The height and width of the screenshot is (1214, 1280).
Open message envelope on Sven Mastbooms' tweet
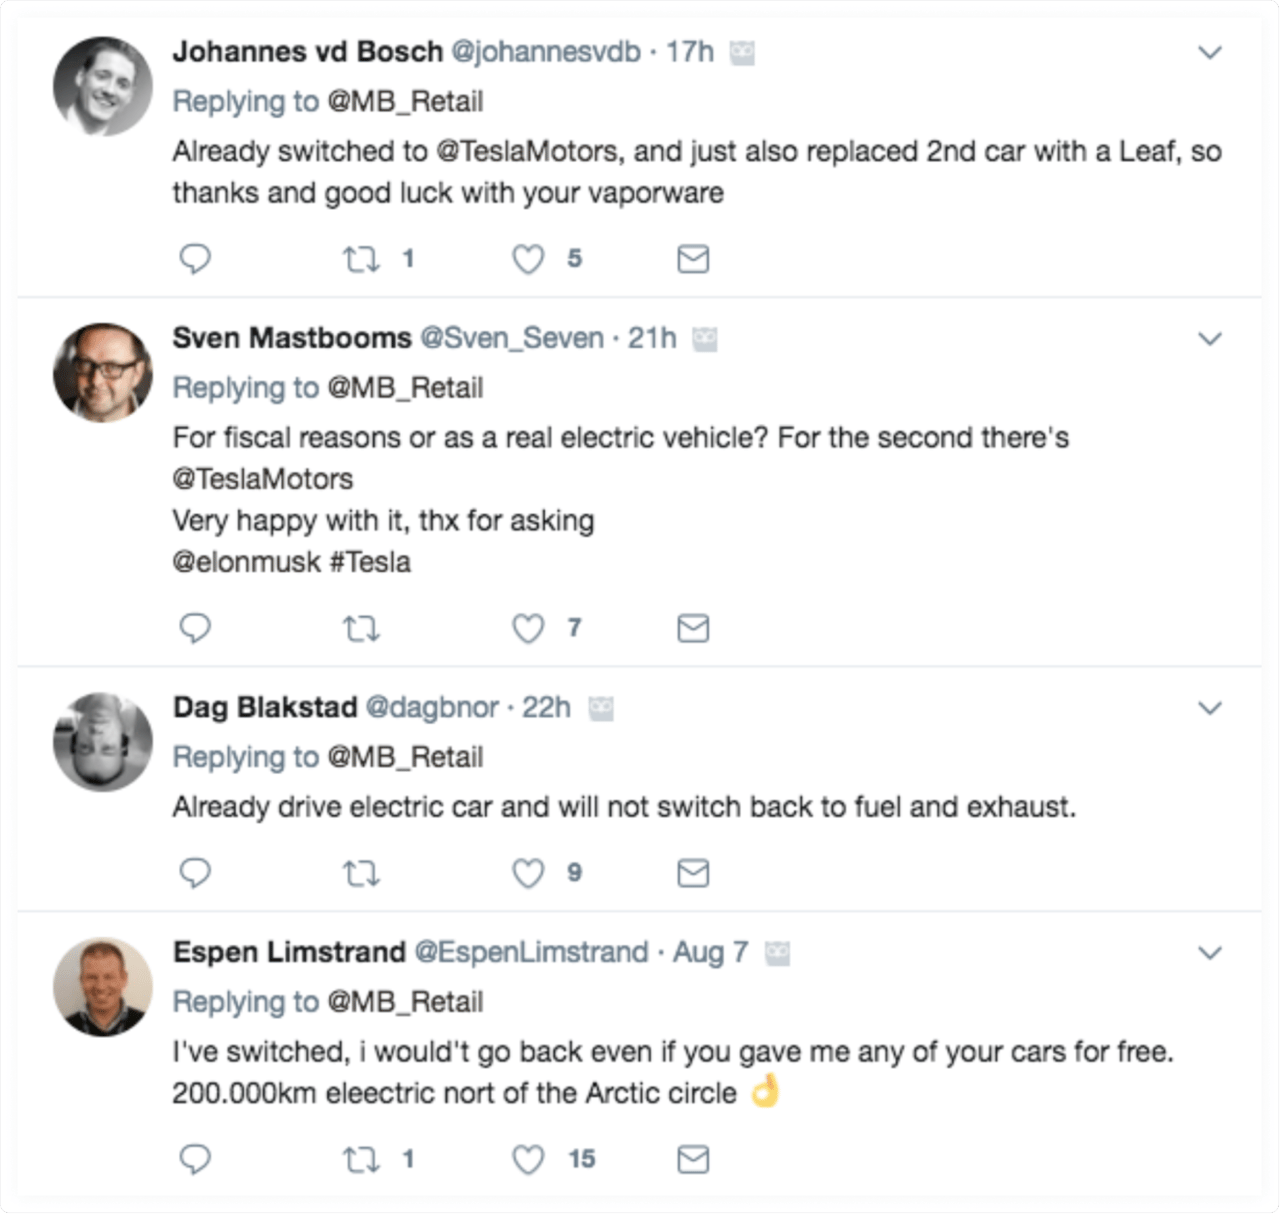[x=692, y=629]
